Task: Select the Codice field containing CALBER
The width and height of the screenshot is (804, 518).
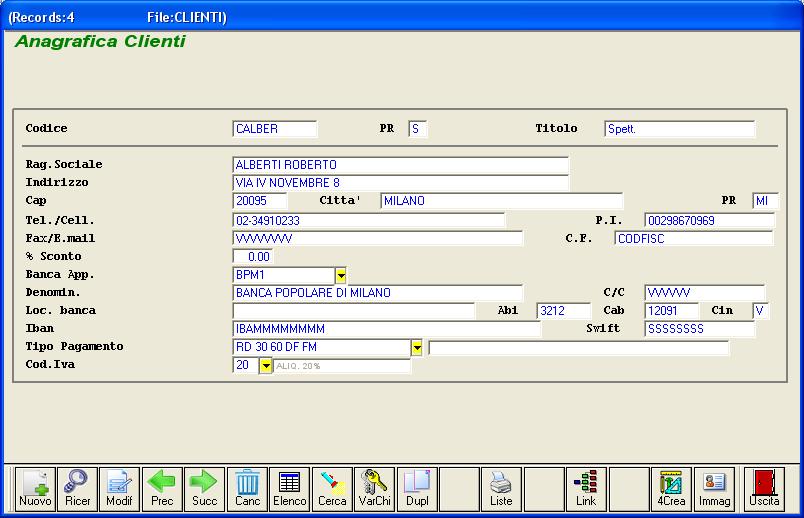Action: click(x=275, y=129)
